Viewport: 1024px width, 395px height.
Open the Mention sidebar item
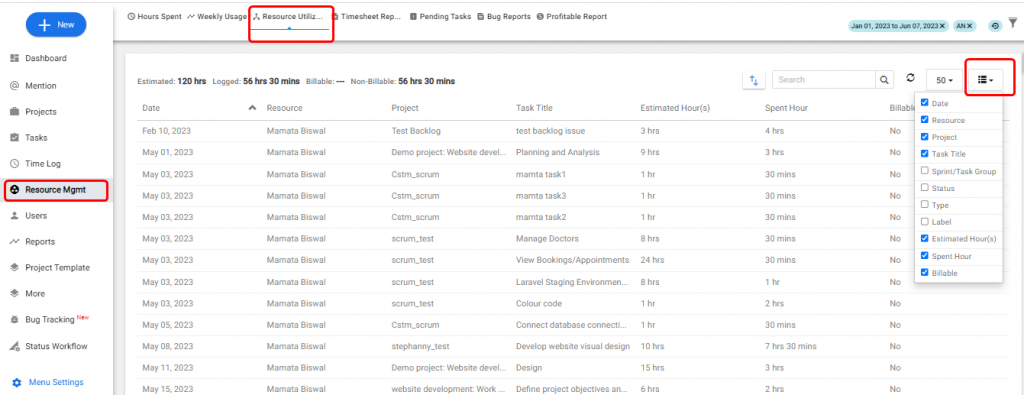click(40, 86)
